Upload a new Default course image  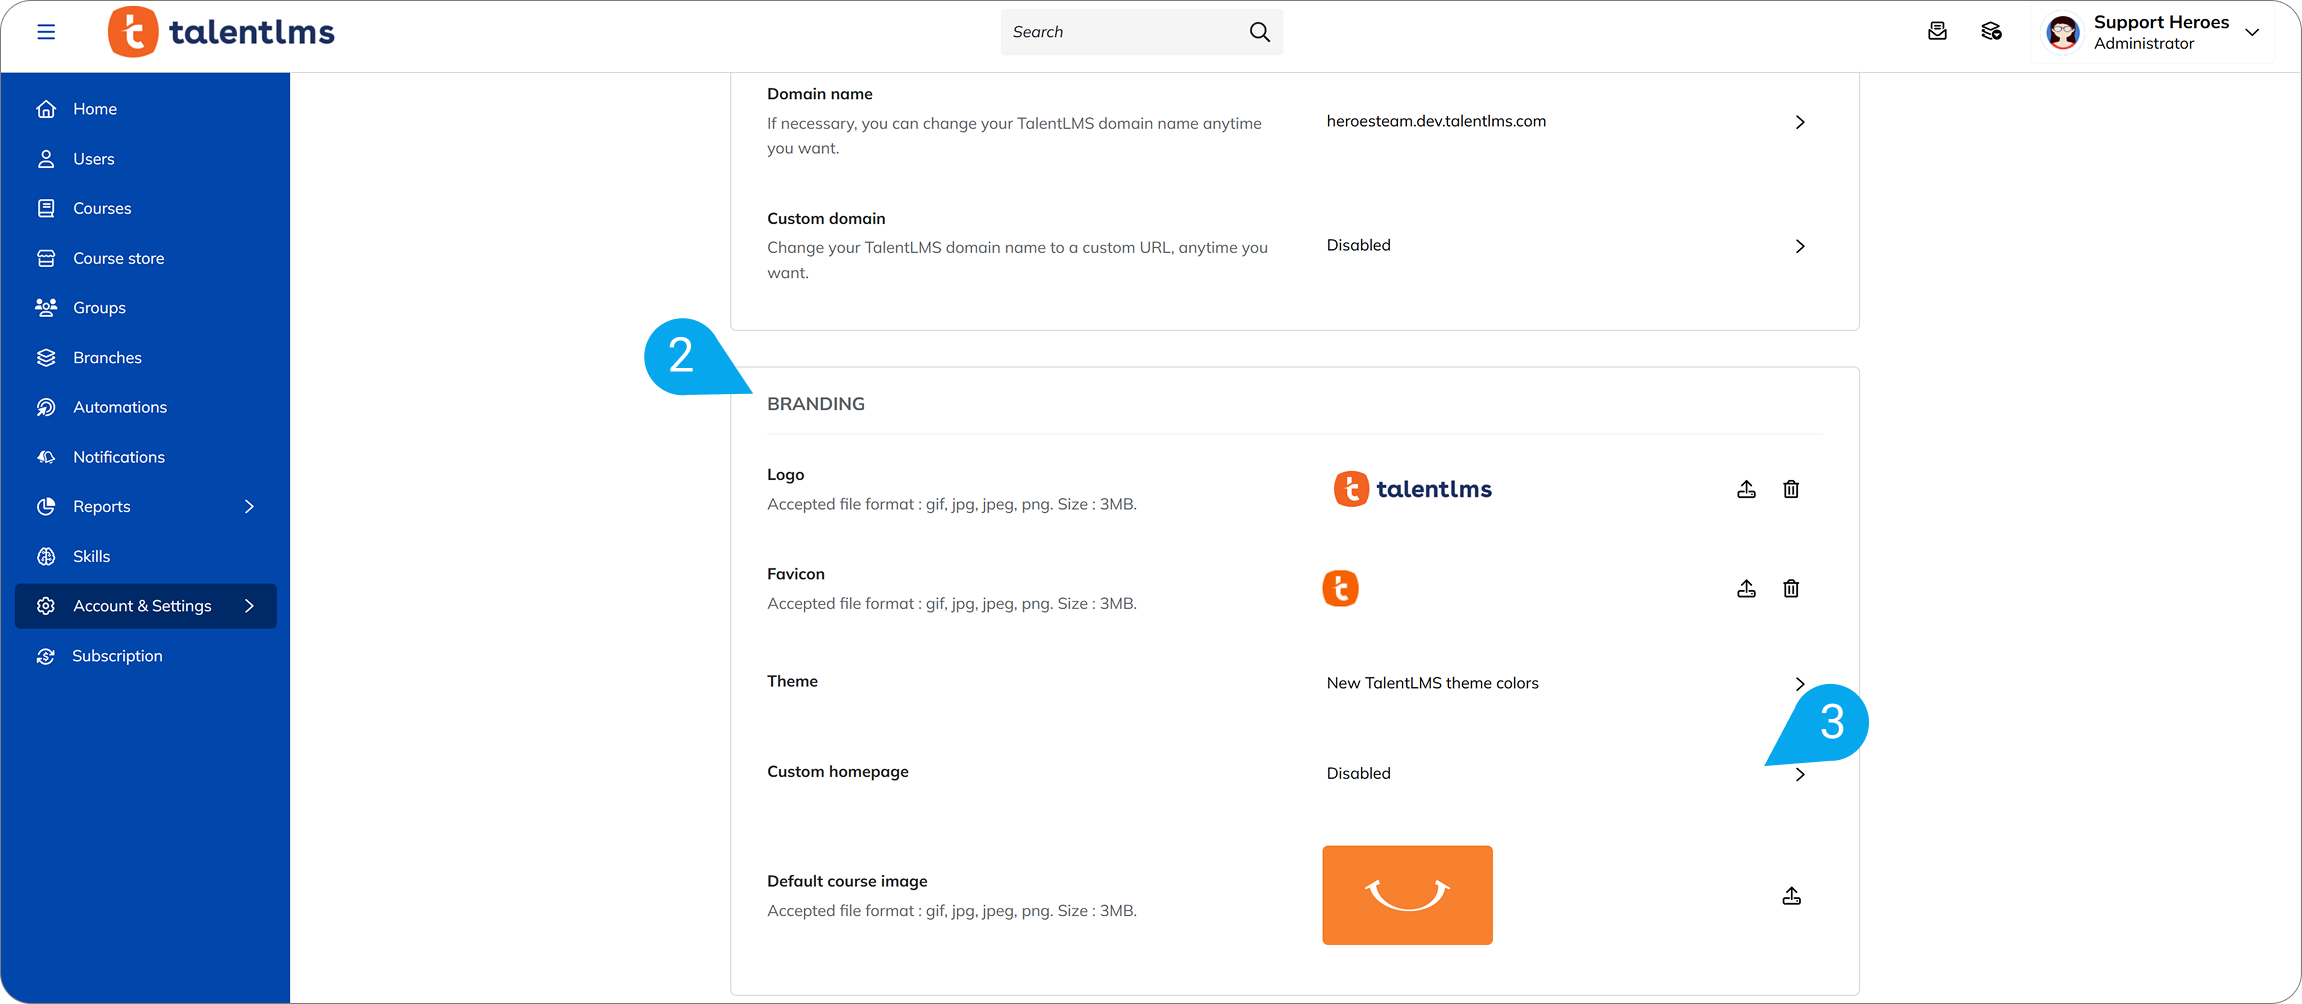pyautogui.click(x=1791, y=895)
